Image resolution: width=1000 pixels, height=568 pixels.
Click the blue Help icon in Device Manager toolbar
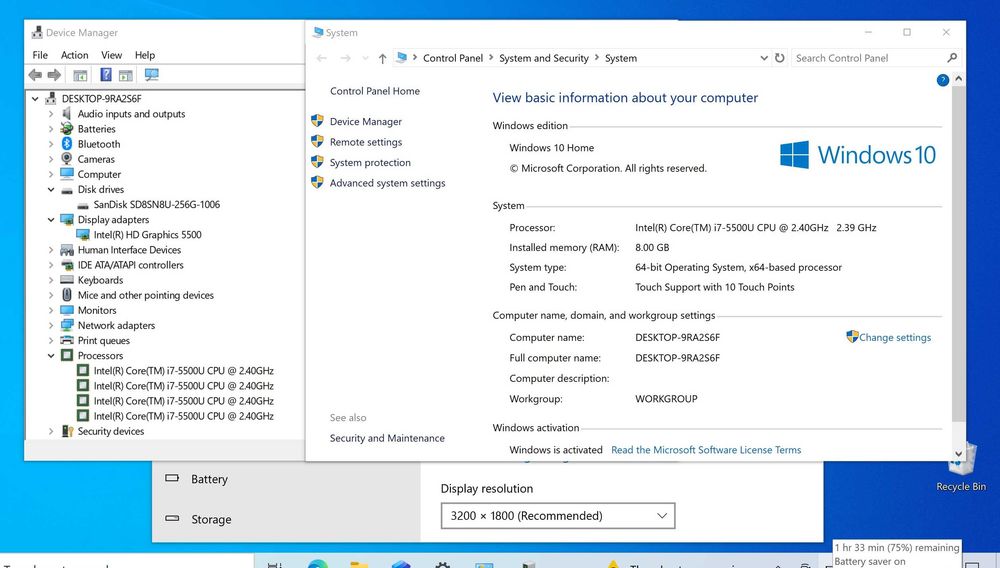(106, 75)
